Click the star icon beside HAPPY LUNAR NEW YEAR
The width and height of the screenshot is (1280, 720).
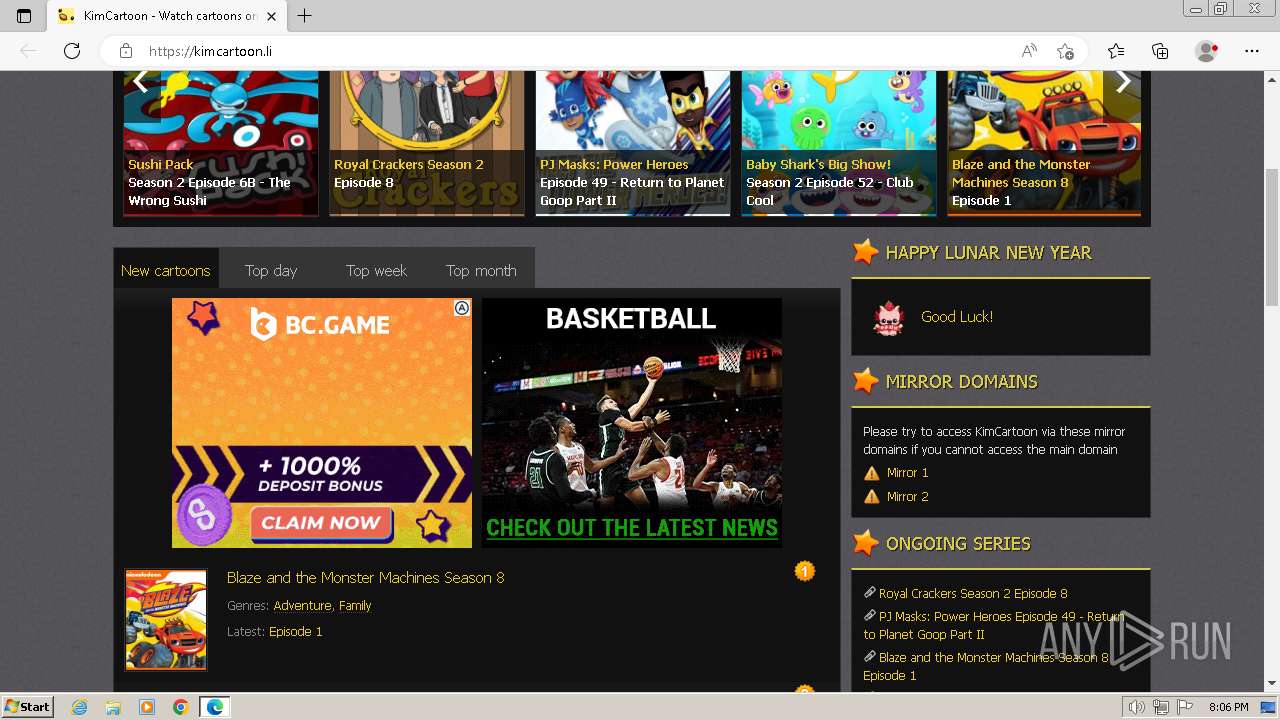865,252
